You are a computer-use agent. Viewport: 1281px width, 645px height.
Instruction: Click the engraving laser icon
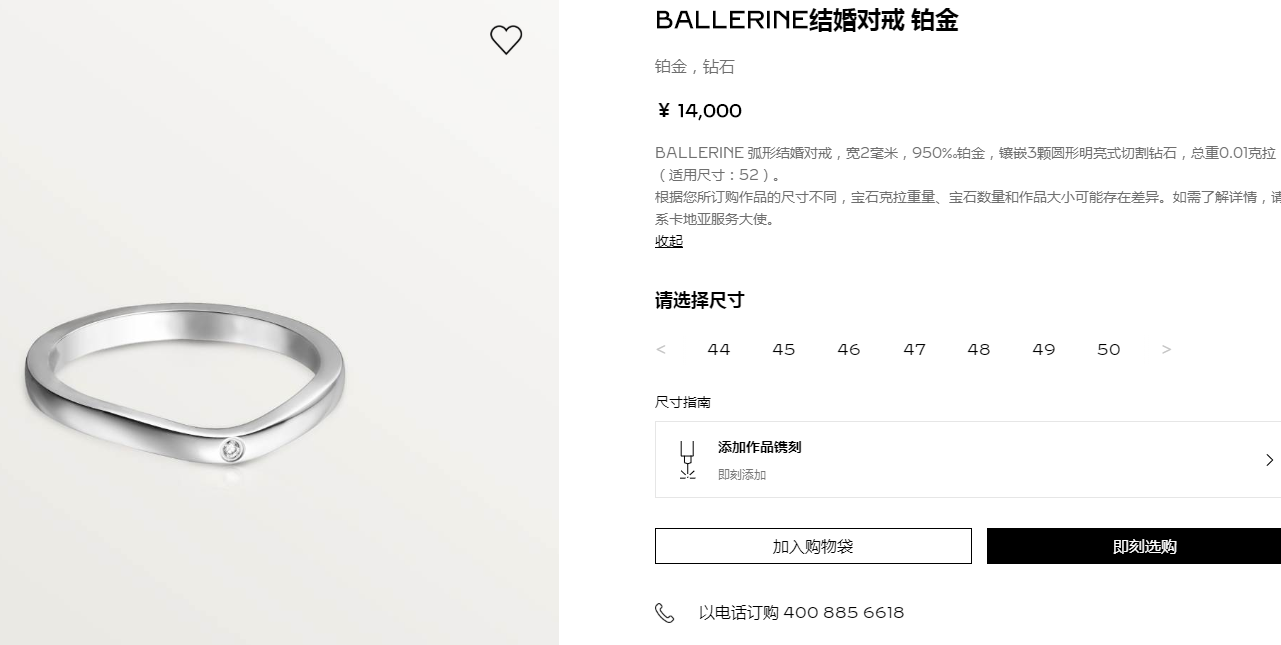[x=687, y=460]
